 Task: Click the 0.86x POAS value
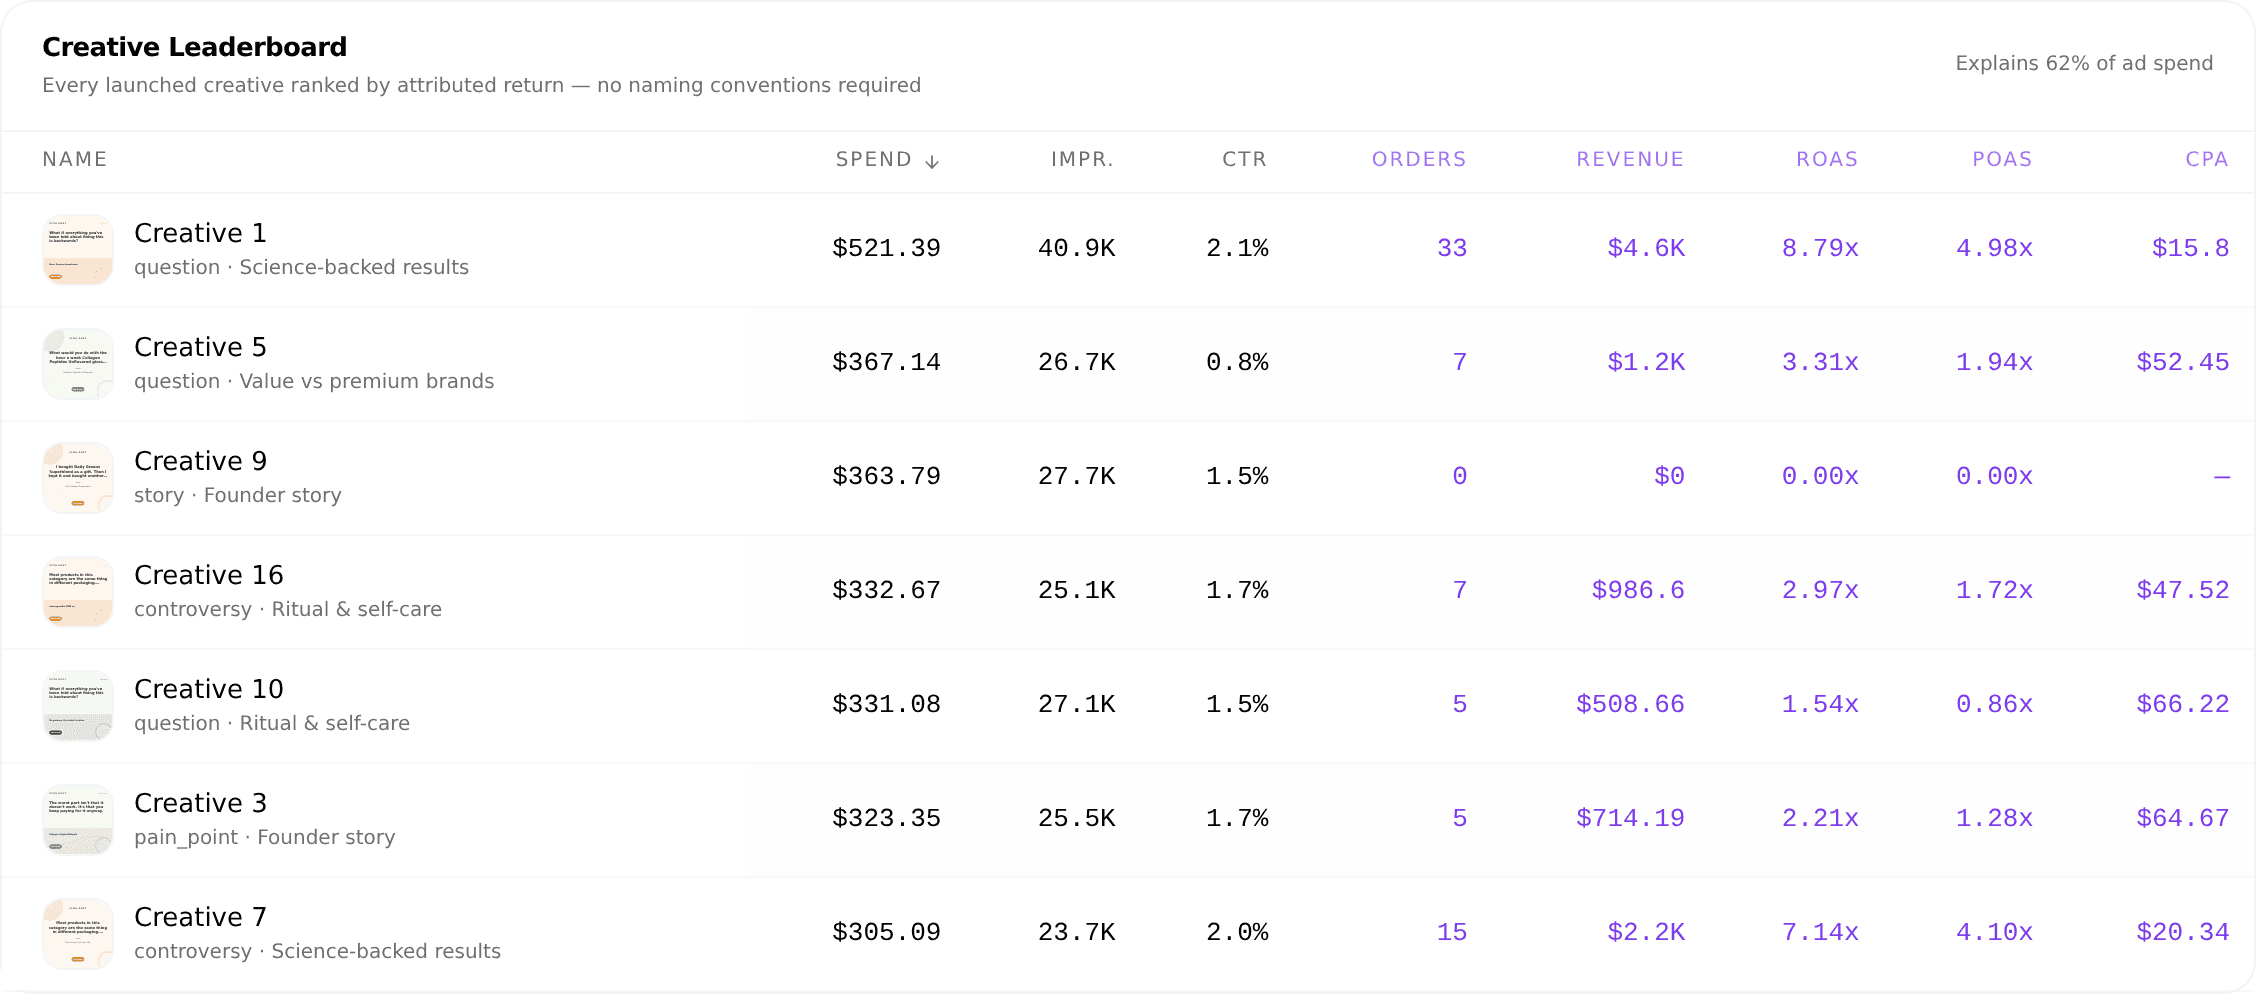(x=1994, y=704)
